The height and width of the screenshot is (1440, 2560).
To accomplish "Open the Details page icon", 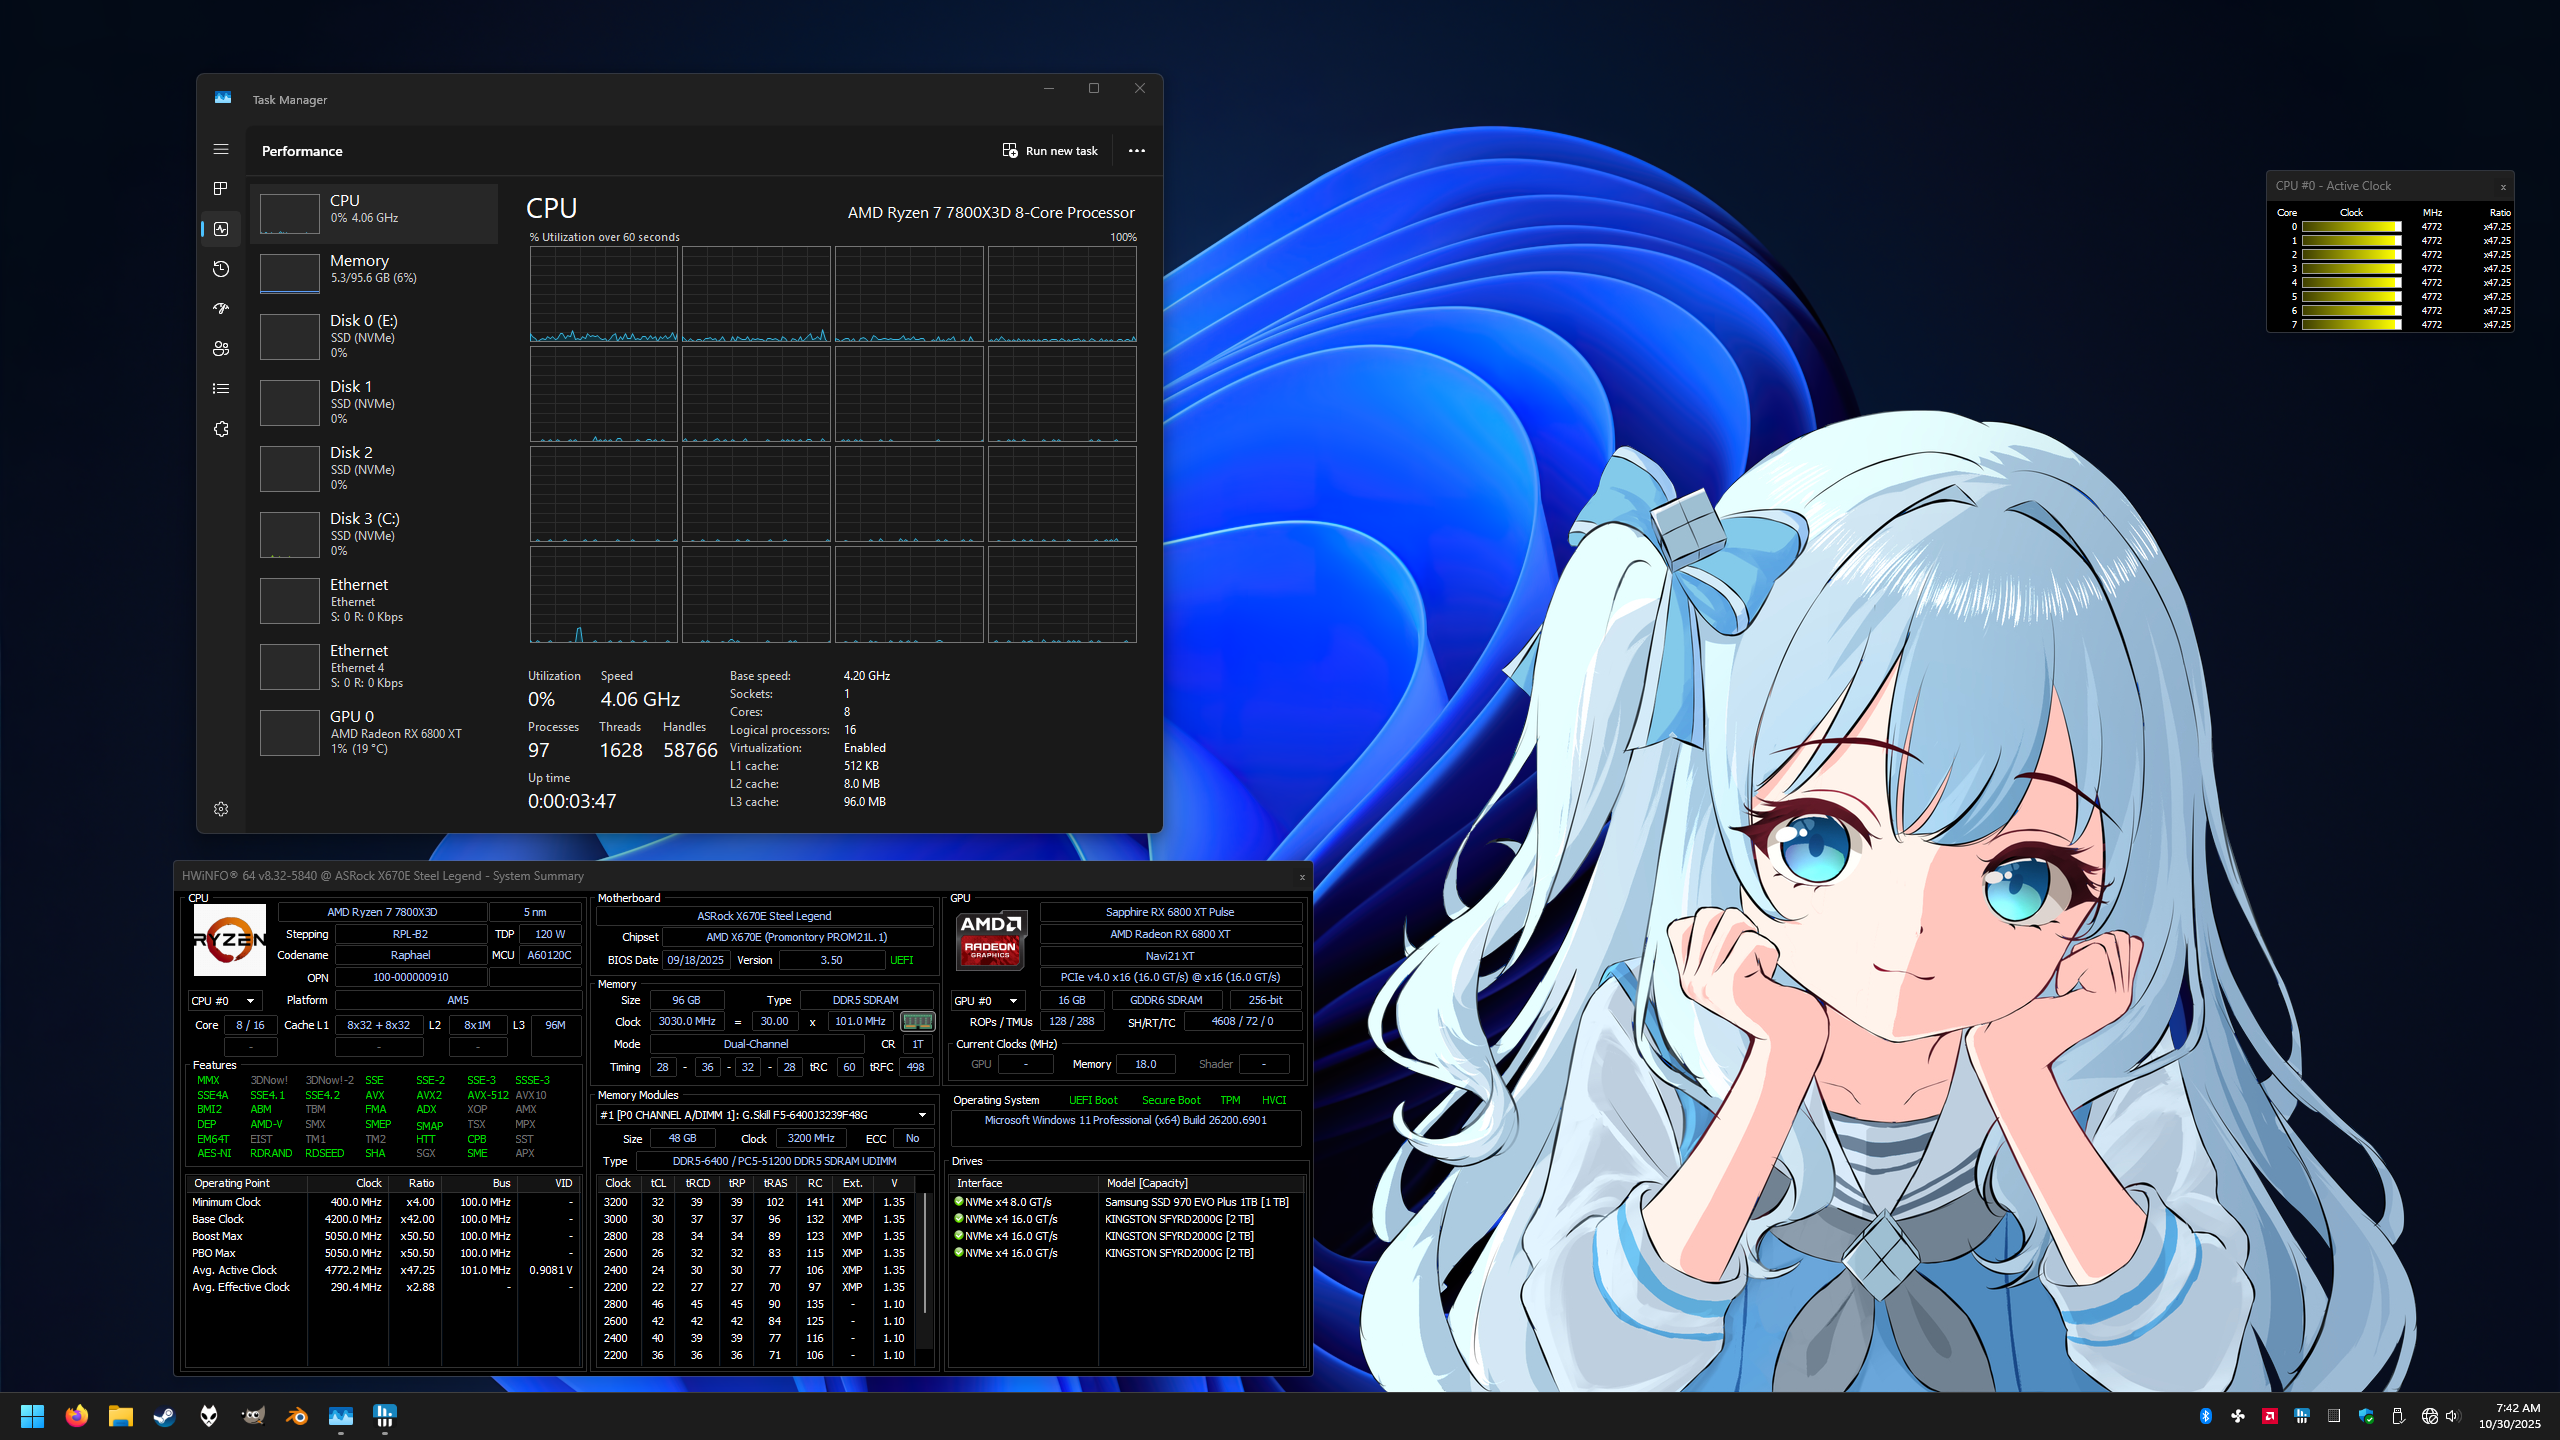I will (221, 389).
